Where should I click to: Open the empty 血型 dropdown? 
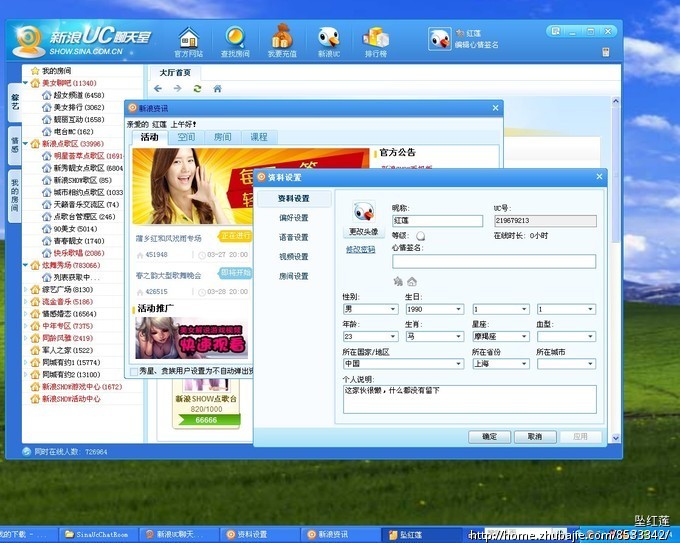tap(566, 337)
